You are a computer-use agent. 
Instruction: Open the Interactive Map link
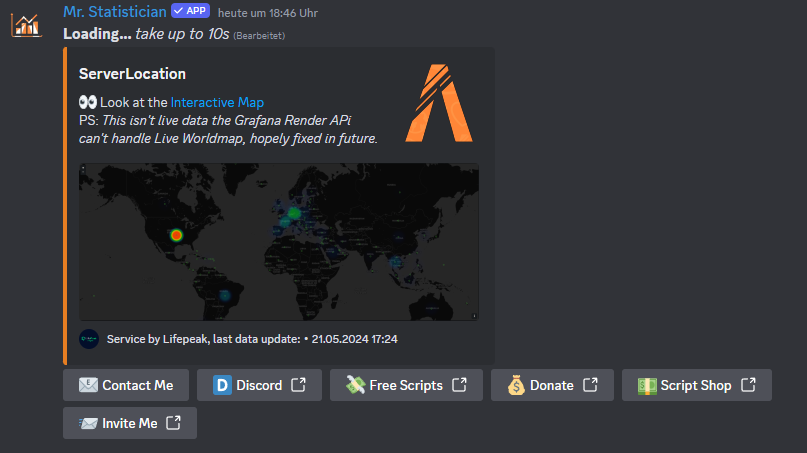coord(217,102)
